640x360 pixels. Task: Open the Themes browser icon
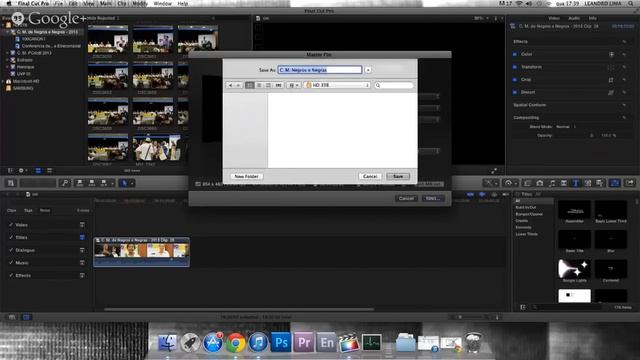599,183
